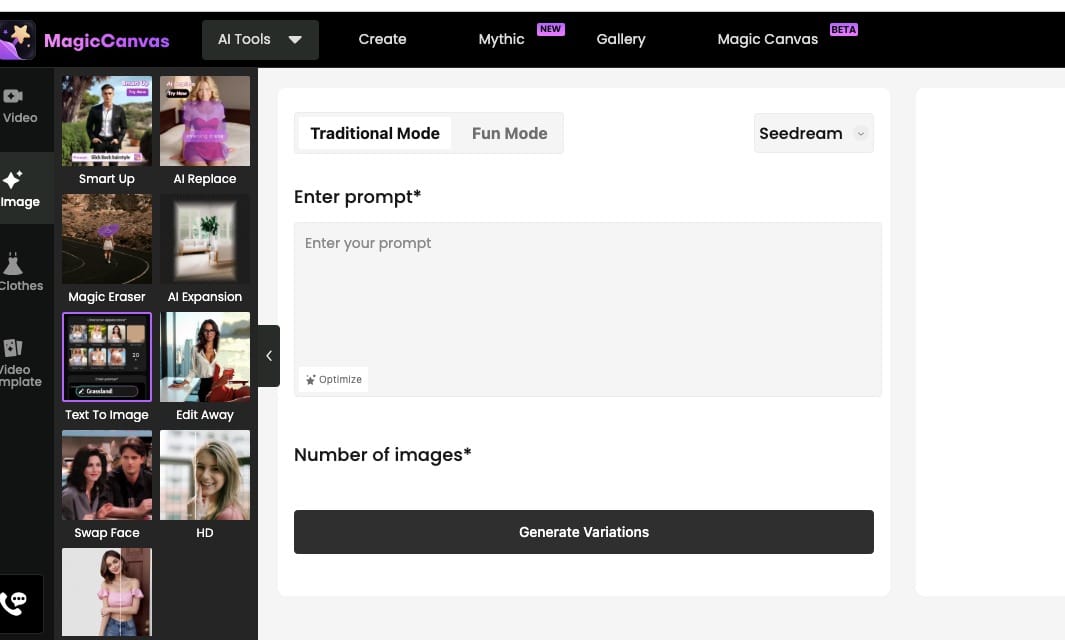Click the AI Replace label text

204,179
